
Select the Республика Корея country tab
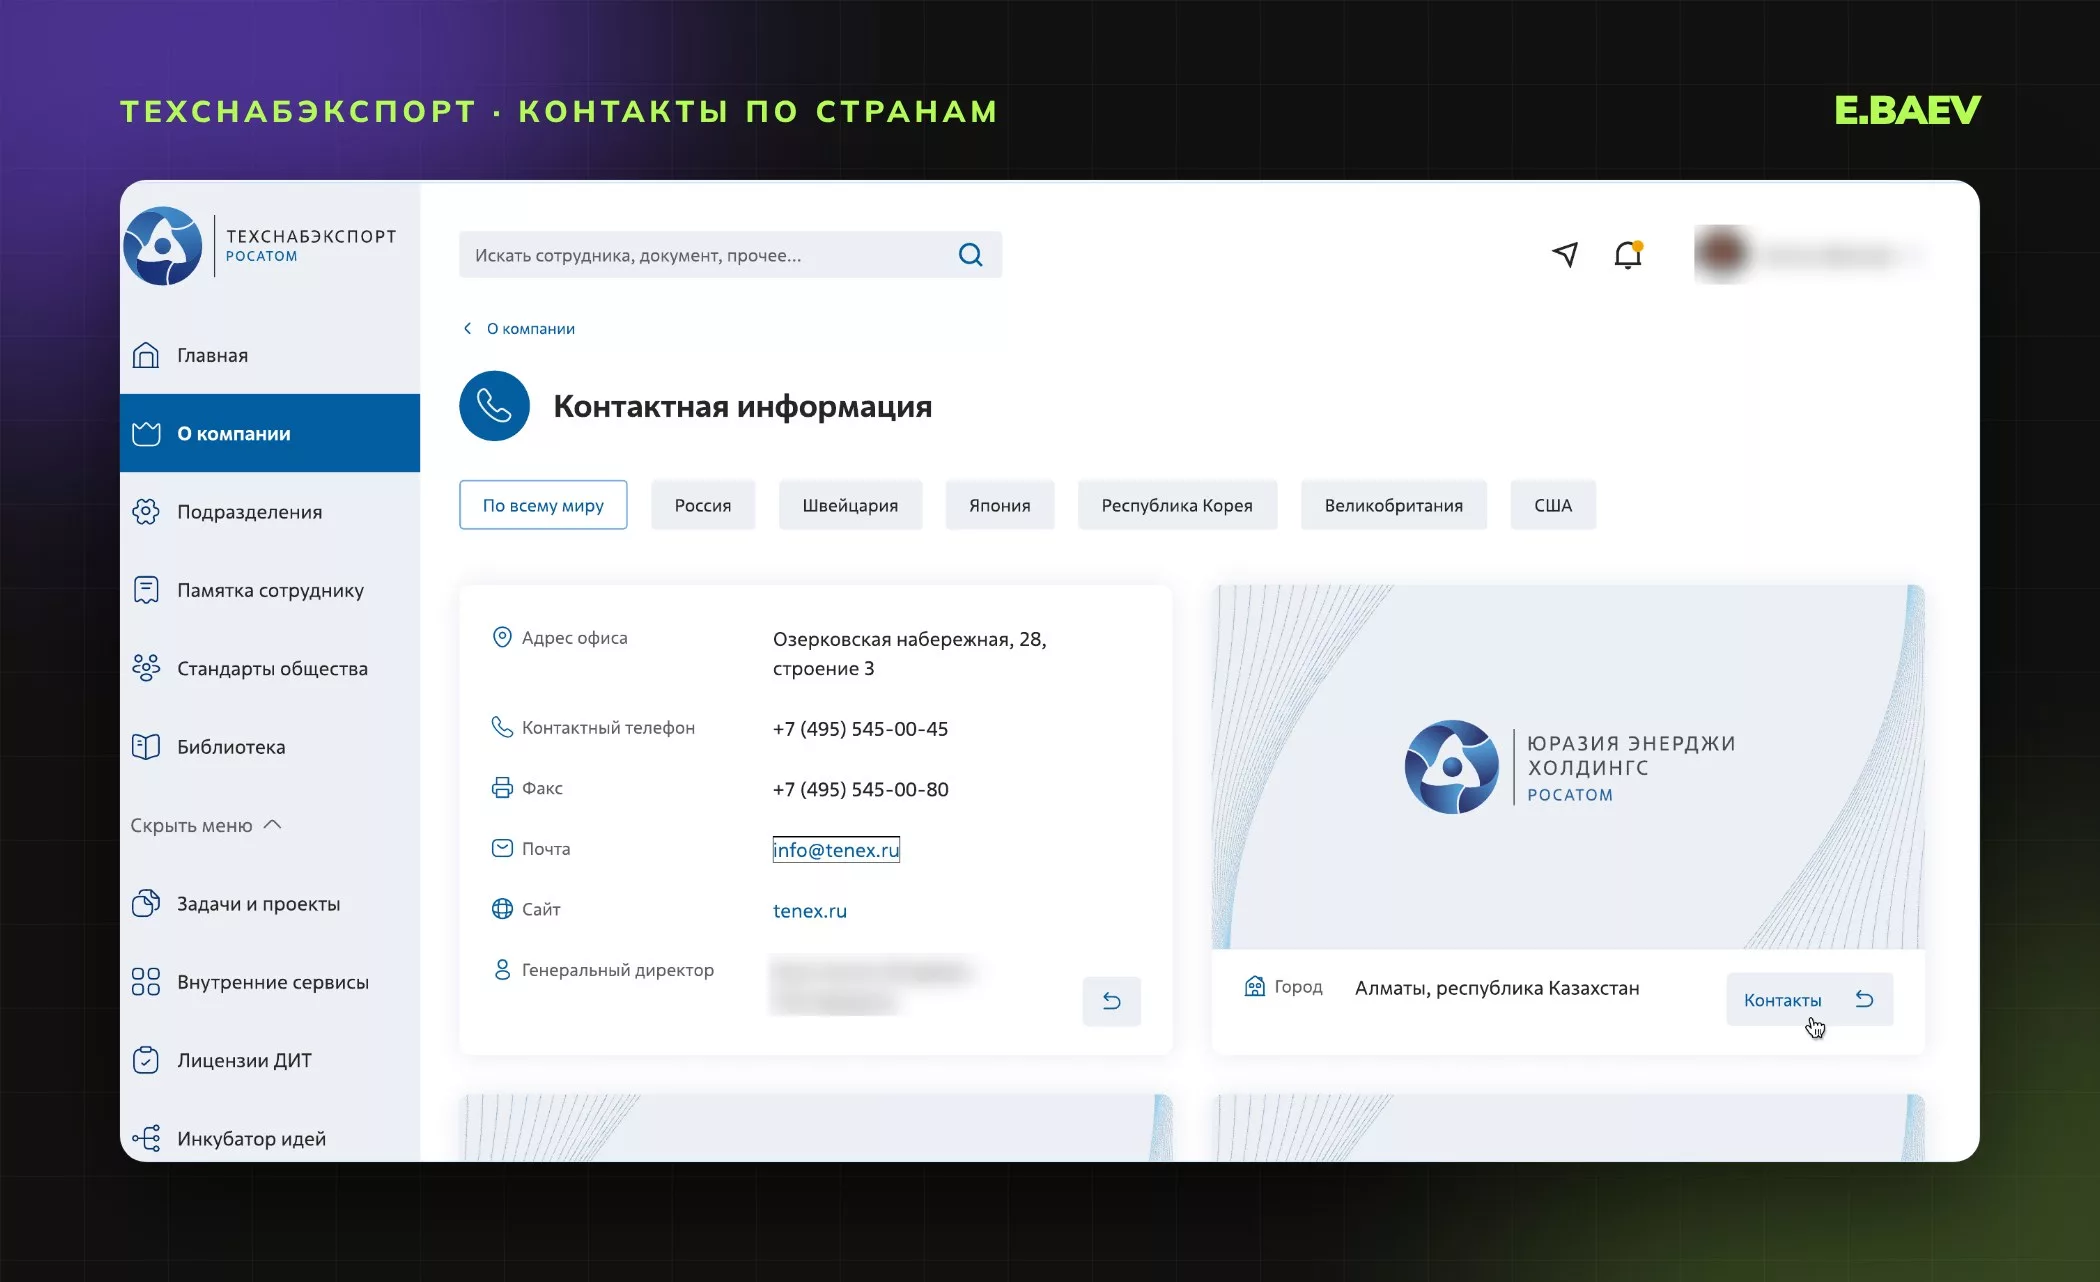[x=1177, y=505]
